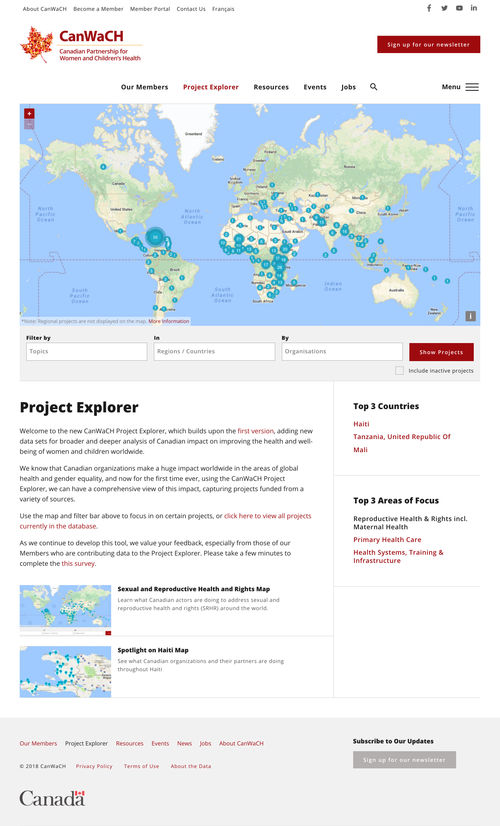
Task: Click the map info icon
Action: click(470, 316)
